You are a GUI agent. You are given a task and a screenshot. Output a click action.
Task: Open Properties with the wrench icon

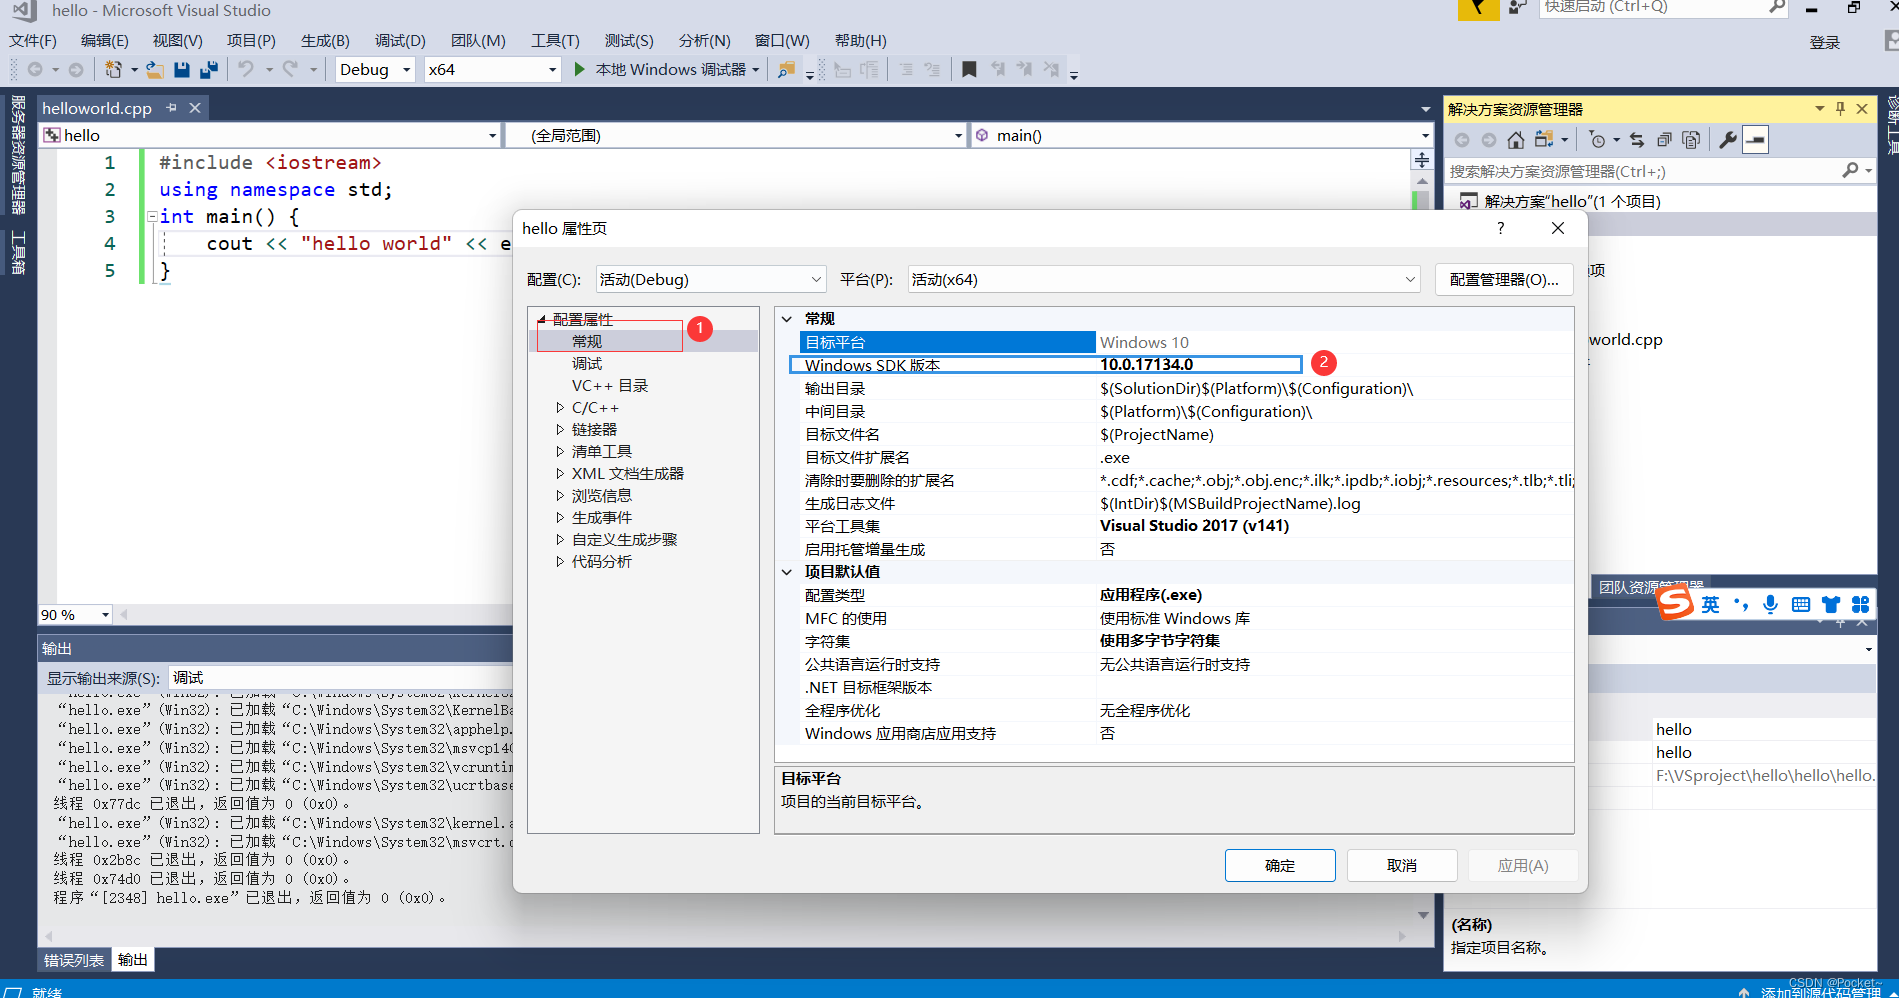tap(1727, 140)
